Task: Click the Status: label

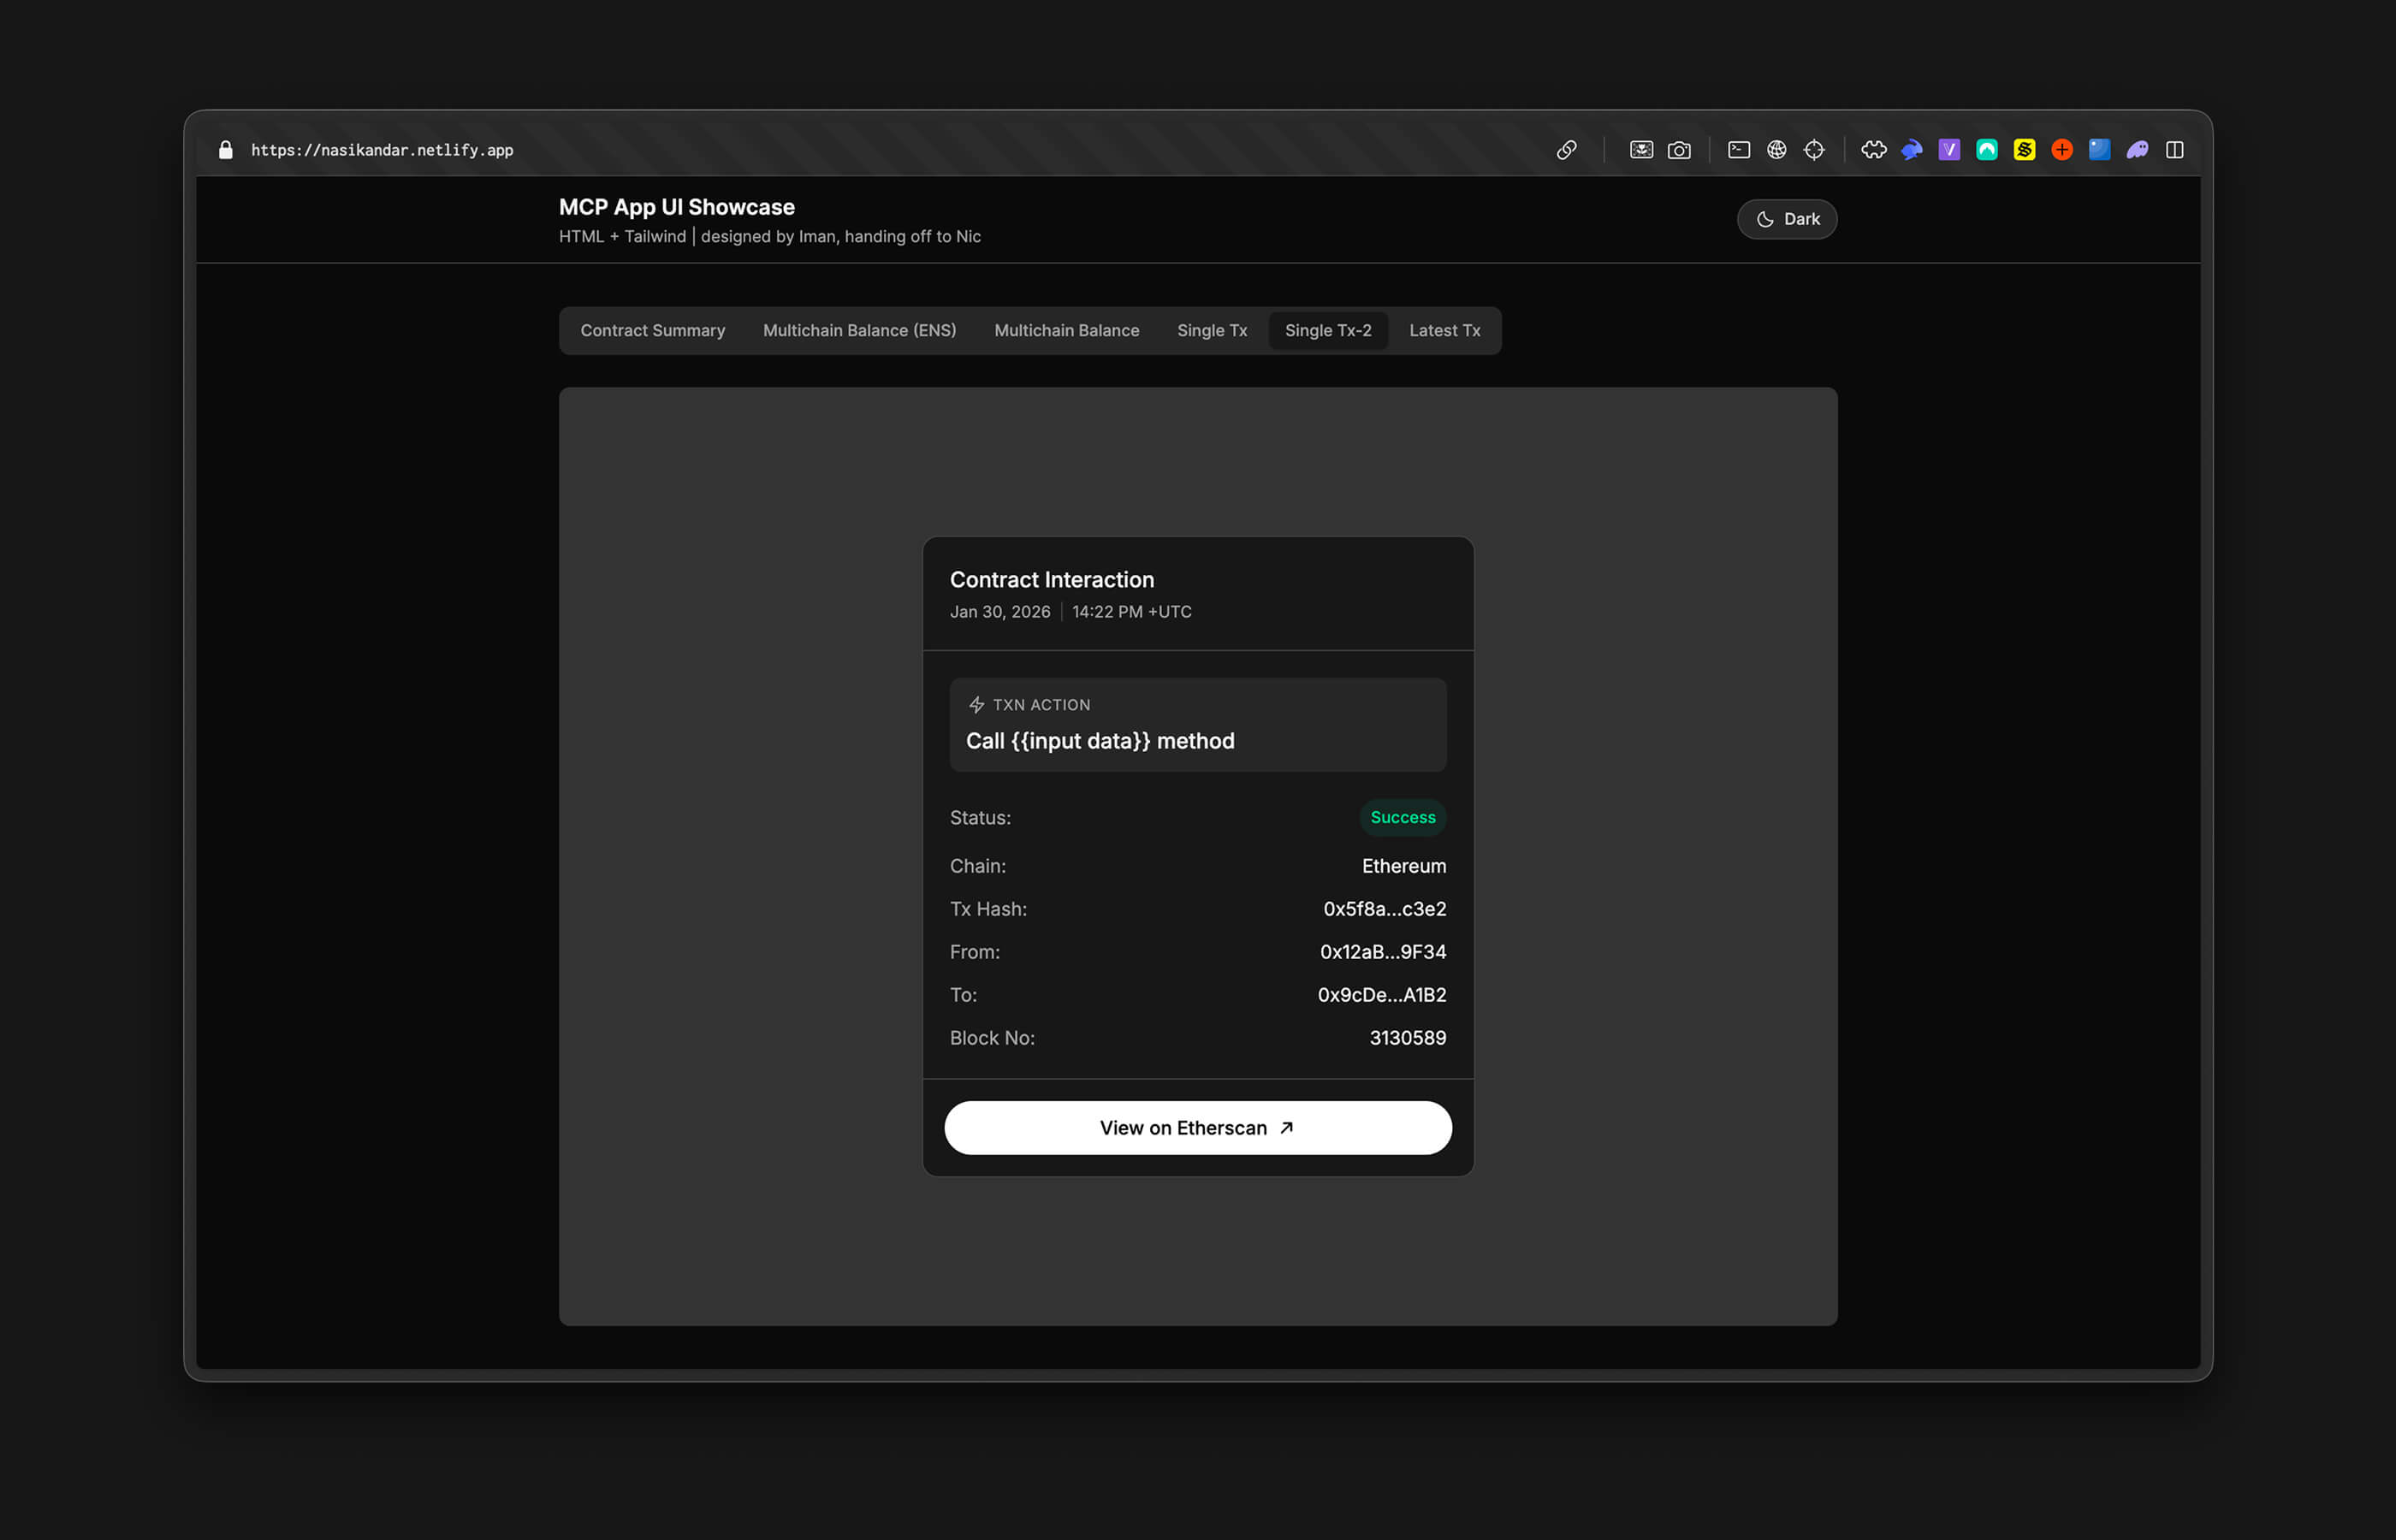Action: pyautogui.click(x=979, y=818)
